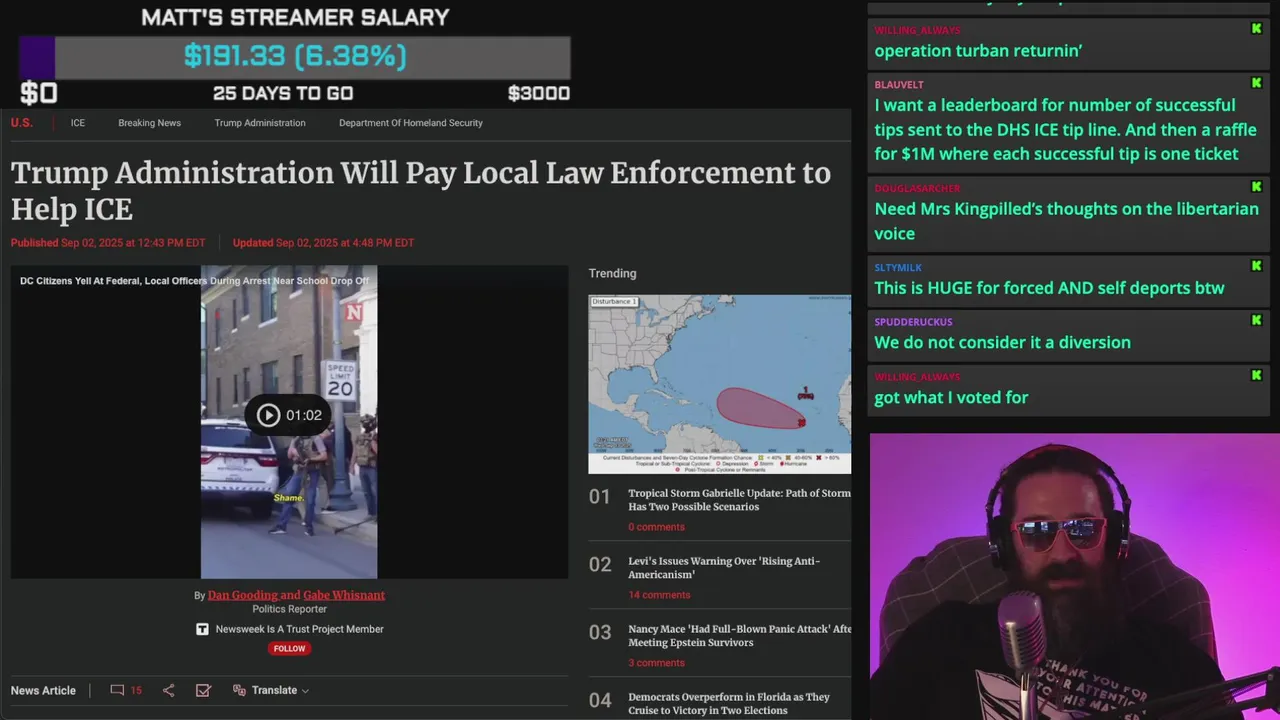Click the K badge beside 'got what I voted for'
This screenshot has width=1280, height=720.
[x=1256, y=375]
